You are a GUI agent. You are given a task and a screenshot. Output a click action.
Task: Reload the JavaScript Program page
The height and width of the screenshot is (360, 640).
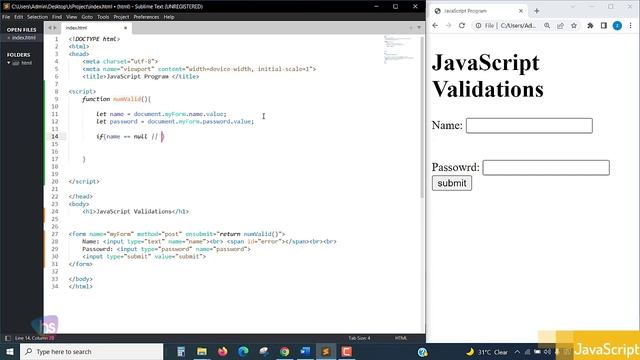462,25
